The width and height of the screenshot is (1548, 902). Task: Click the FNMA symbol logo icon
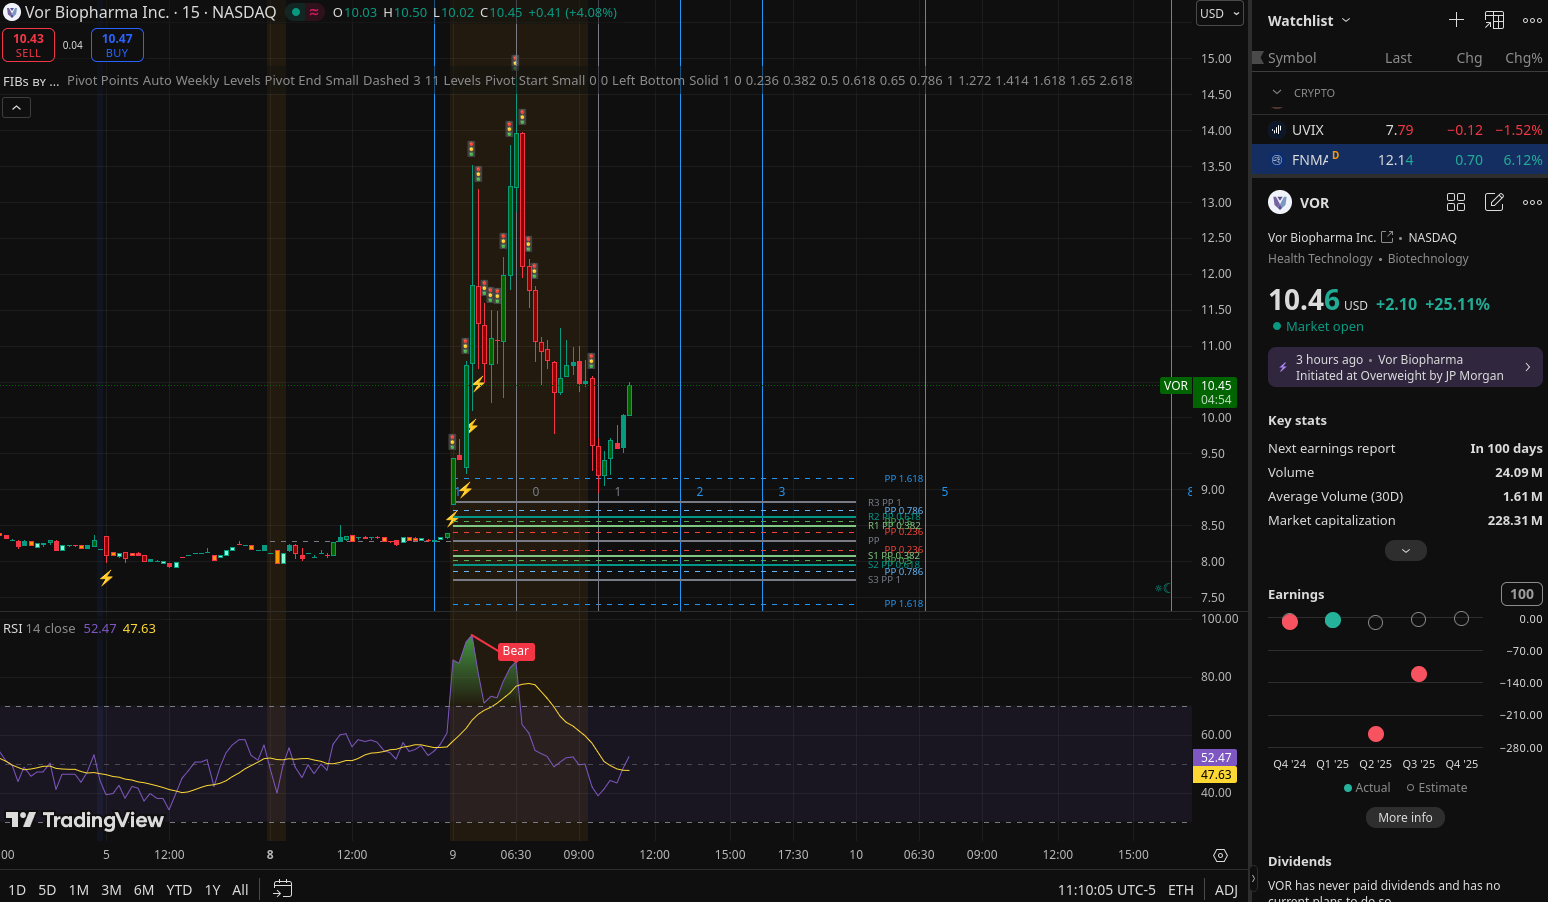pos(1277,160)
